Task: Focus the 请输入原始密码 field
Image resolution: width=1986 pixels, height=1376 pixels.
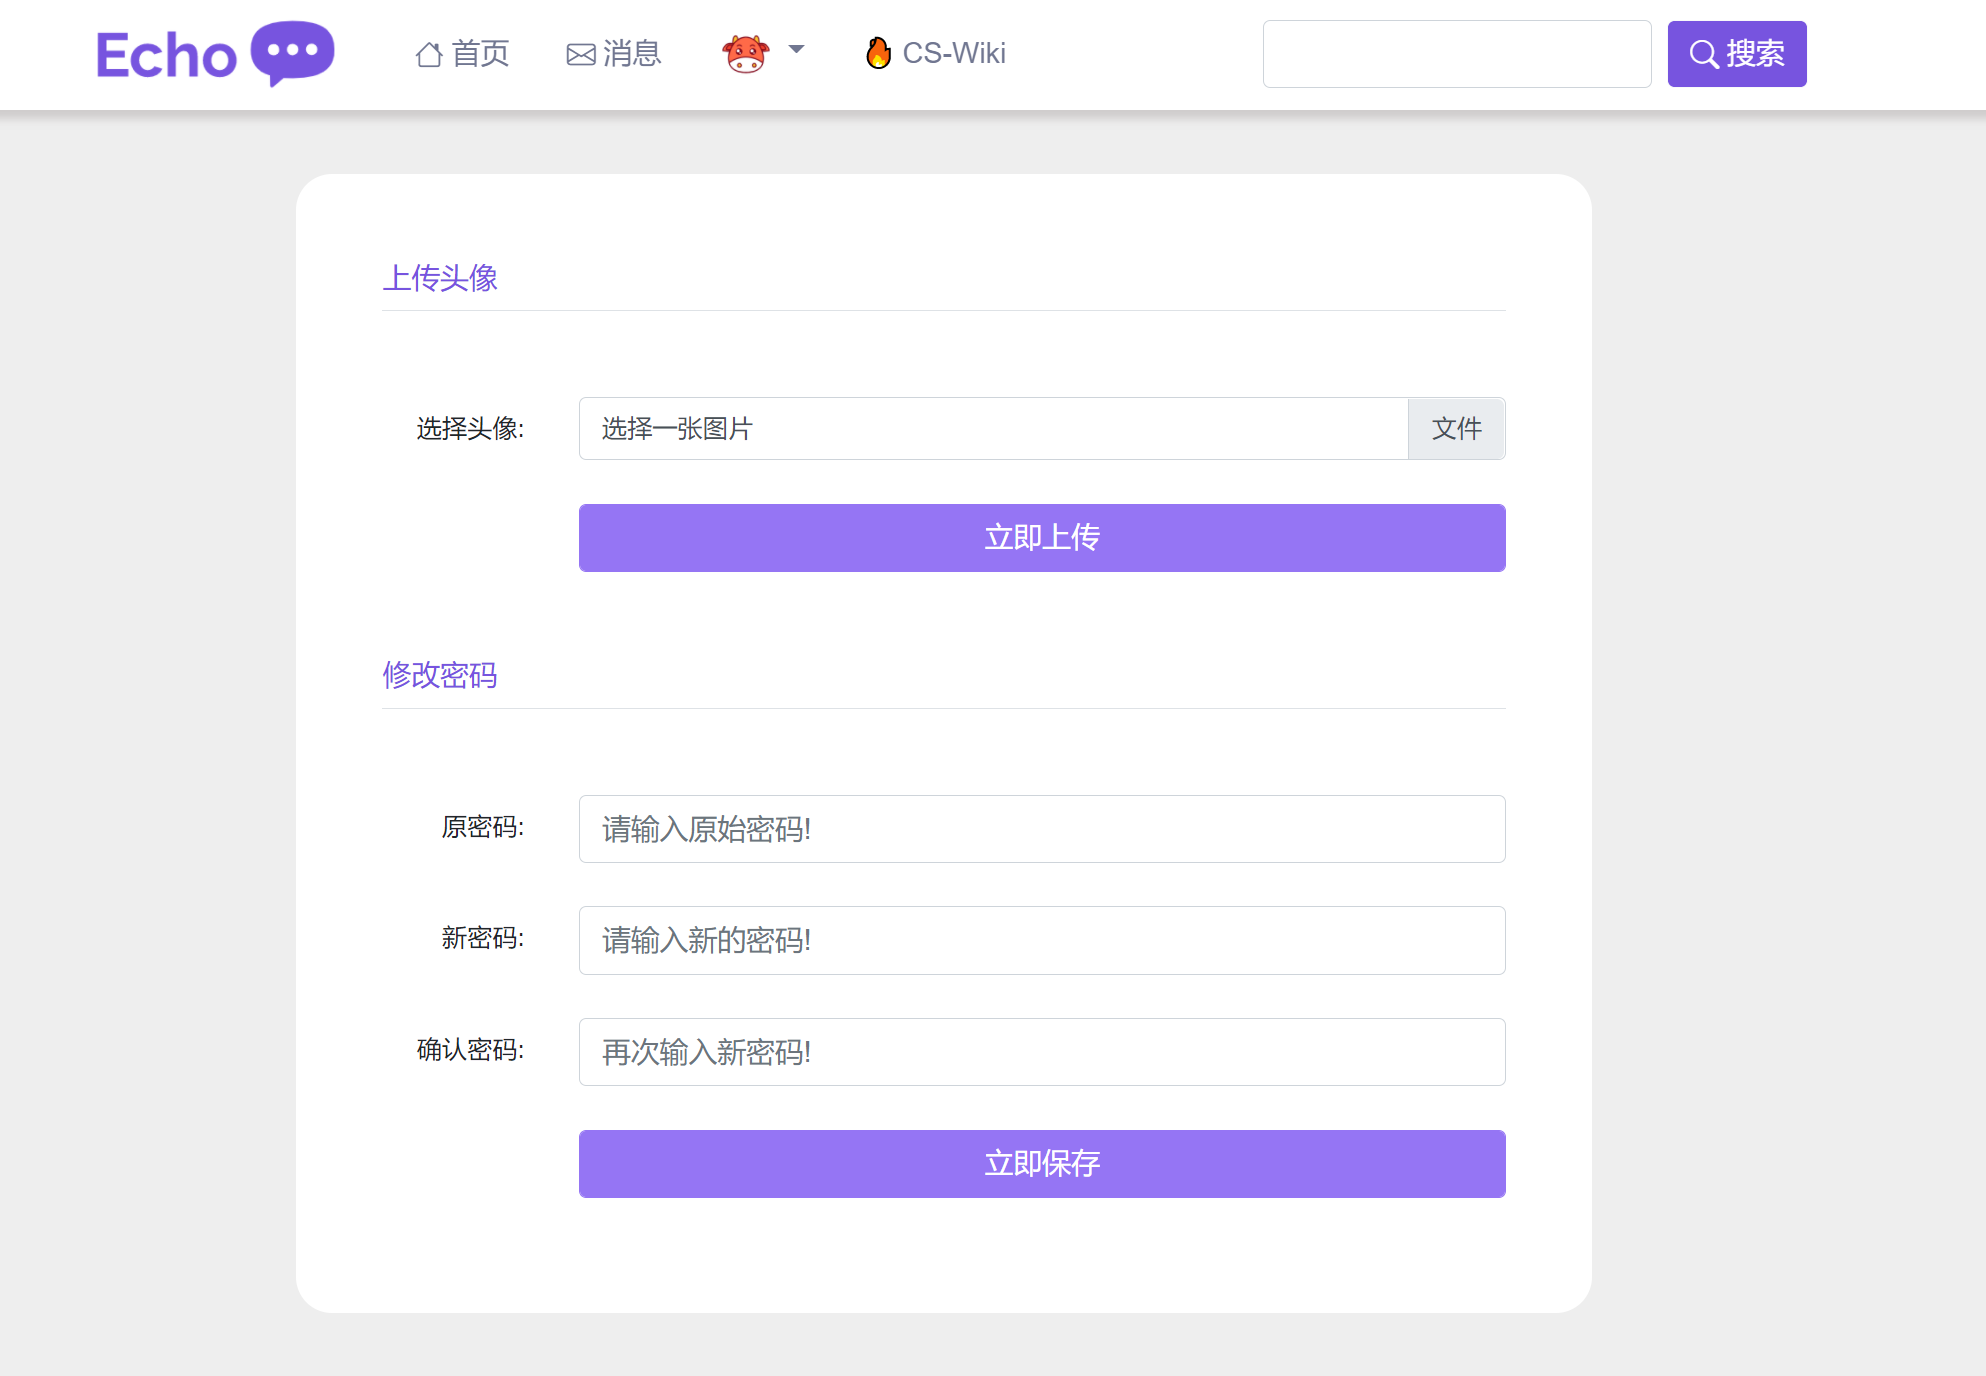Action: (x=1041, y=829)
